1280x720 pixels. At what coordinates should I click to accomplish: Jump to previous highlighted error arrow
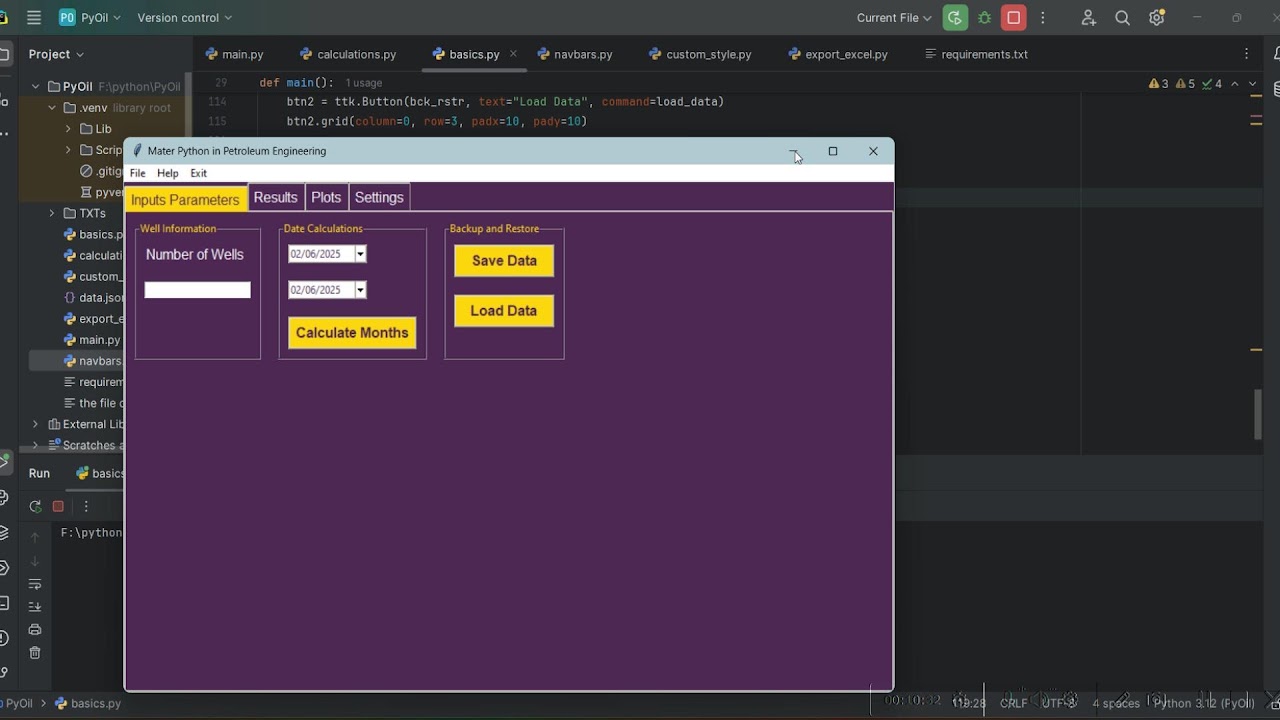coord(1235,84)
